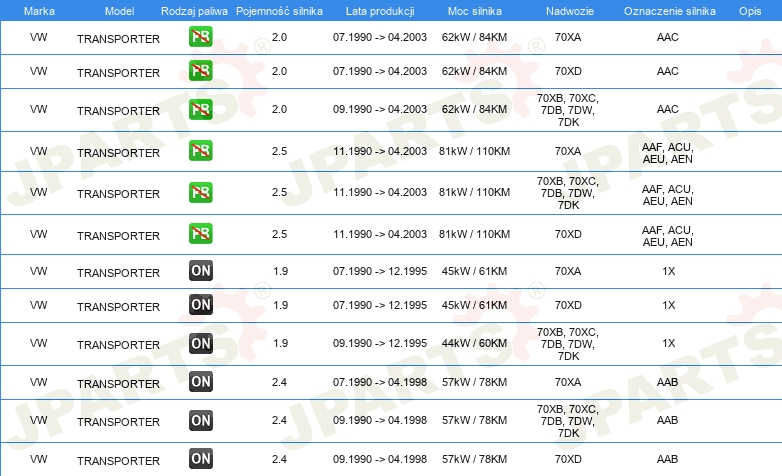The width and height of the screenshot is (782, 476).
Task: Click VW in the 2.4 70XD row
Action: point(38,459)
